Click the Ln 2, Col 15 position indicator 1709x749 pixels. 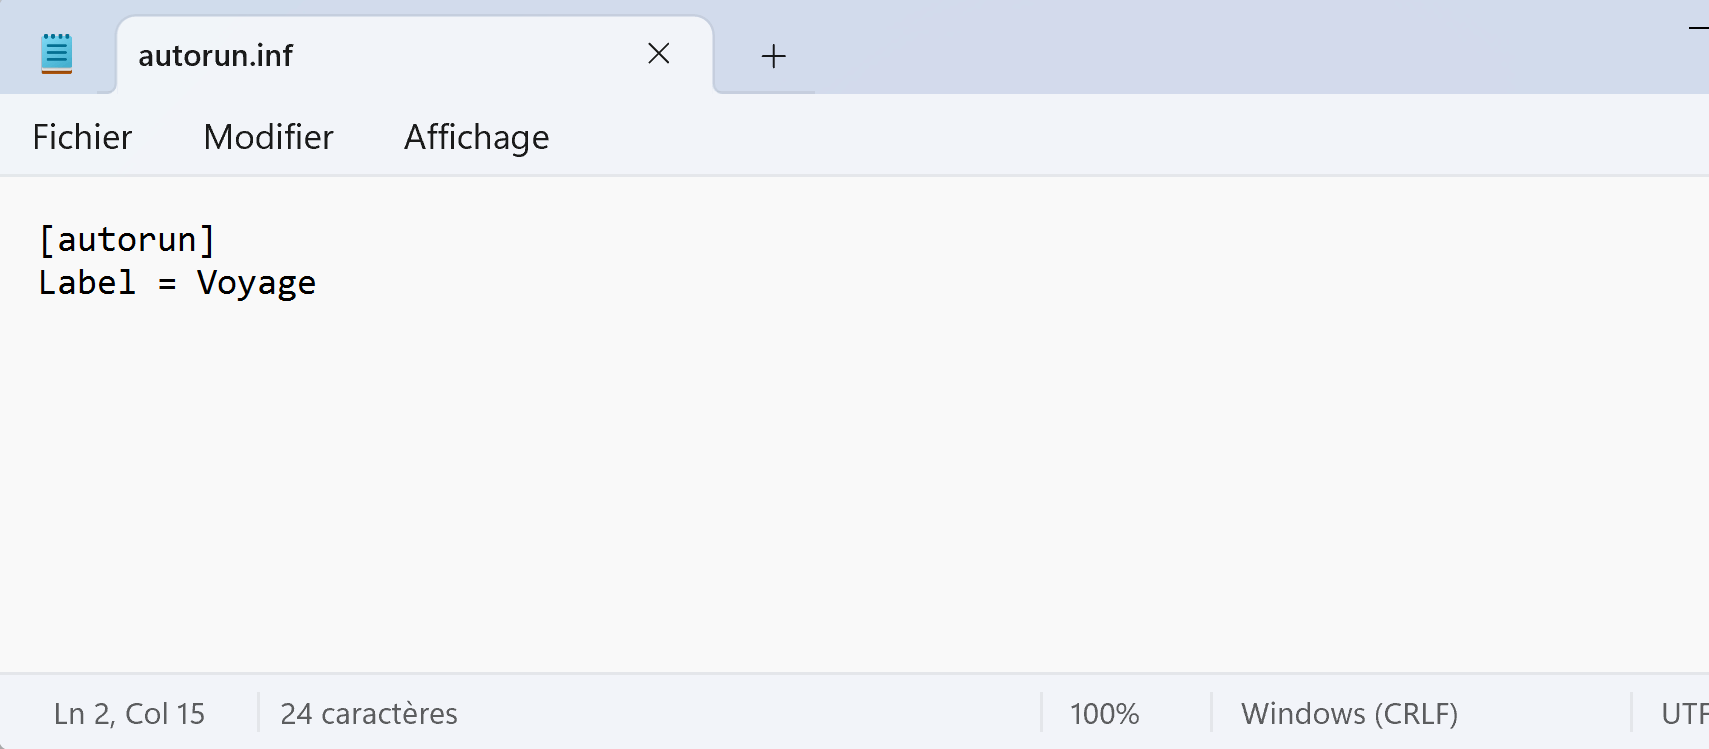coord(129,713)
